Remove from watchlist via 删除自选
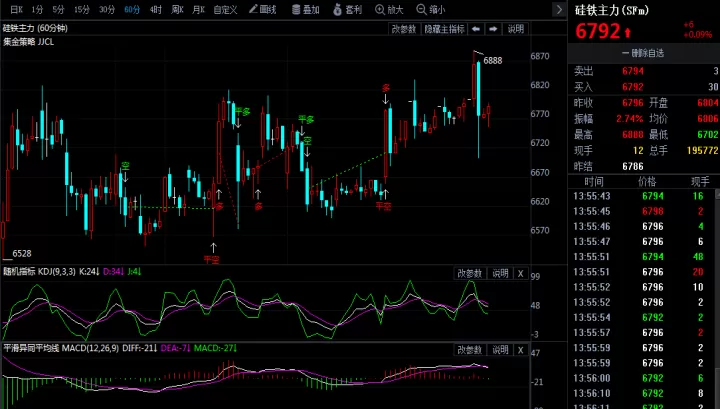This screenshot has height=409, width=720. 643,53
